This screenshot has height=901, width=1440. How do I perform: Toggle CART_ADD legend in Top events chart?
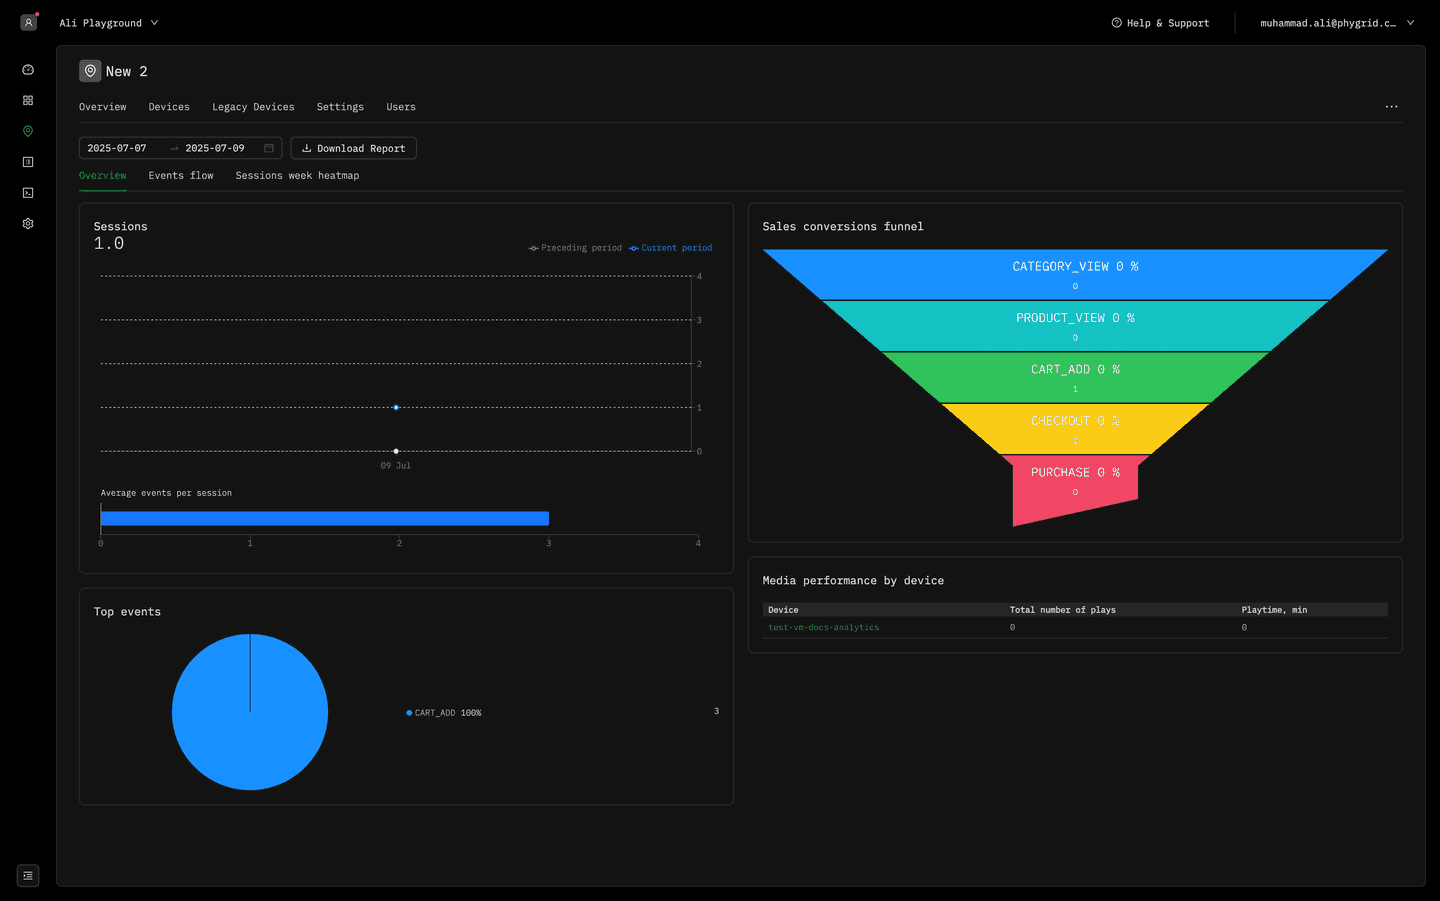(443, 713)
